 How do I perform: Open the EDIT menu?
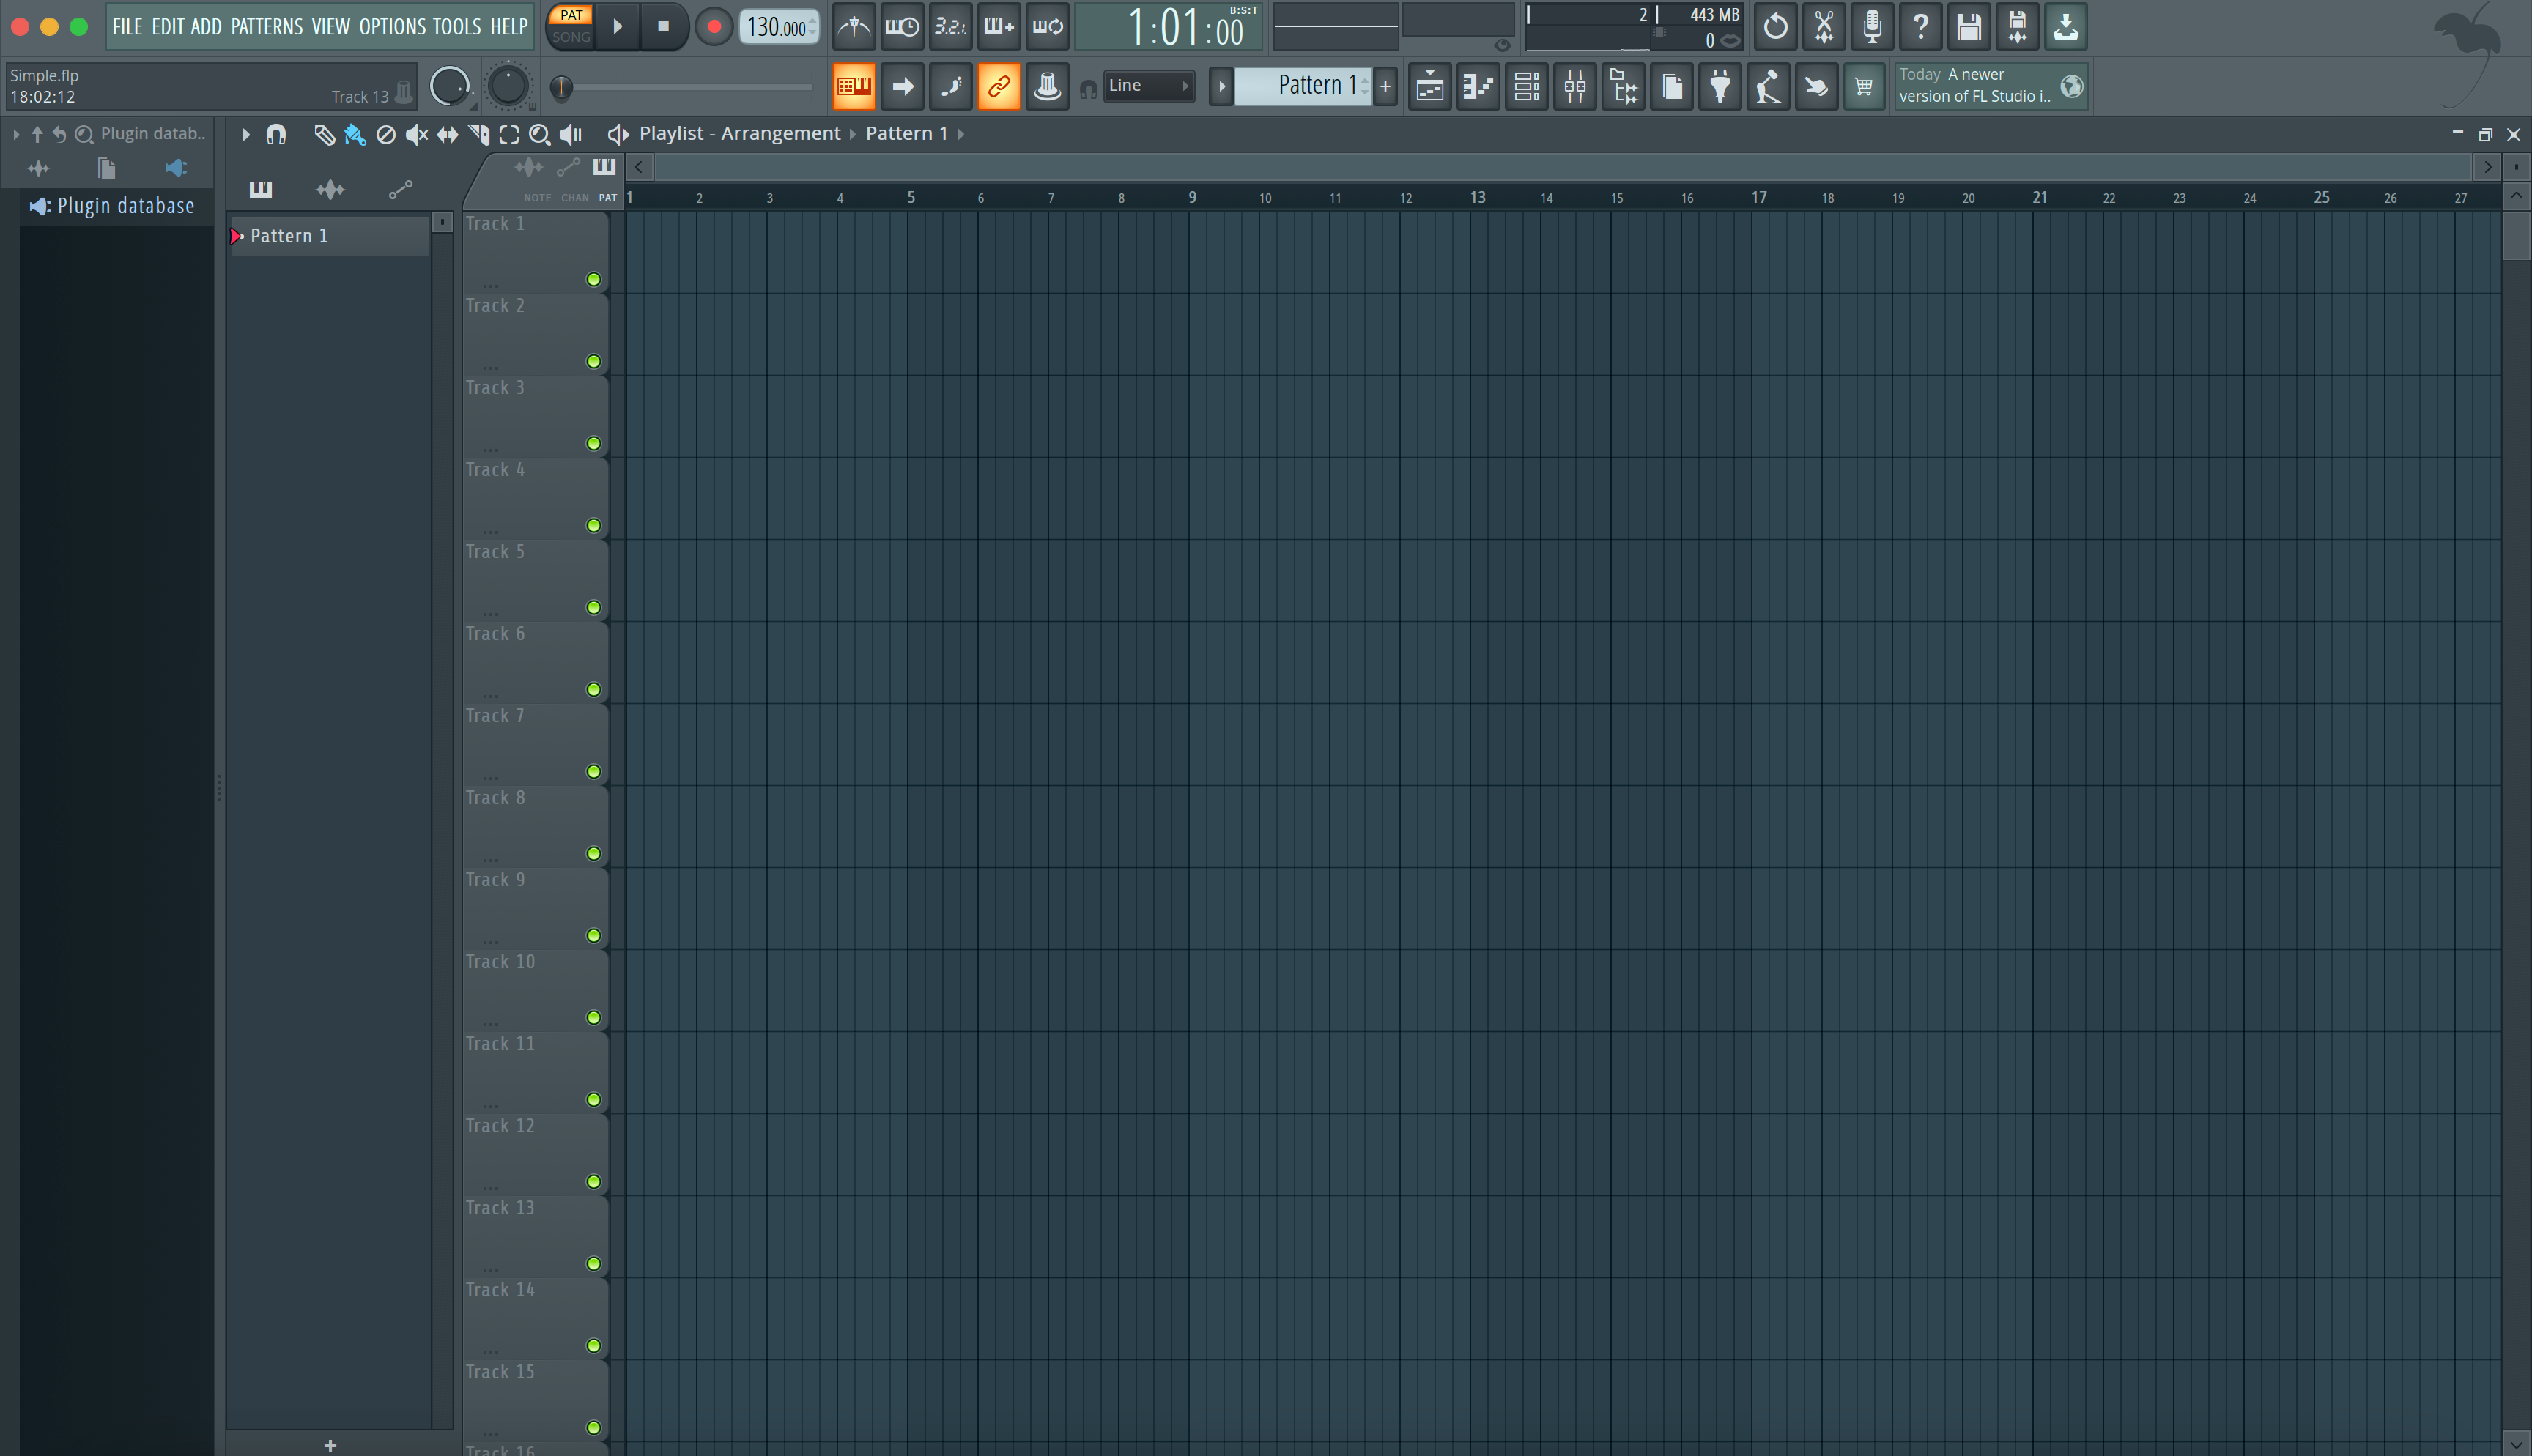coord(167,27)
